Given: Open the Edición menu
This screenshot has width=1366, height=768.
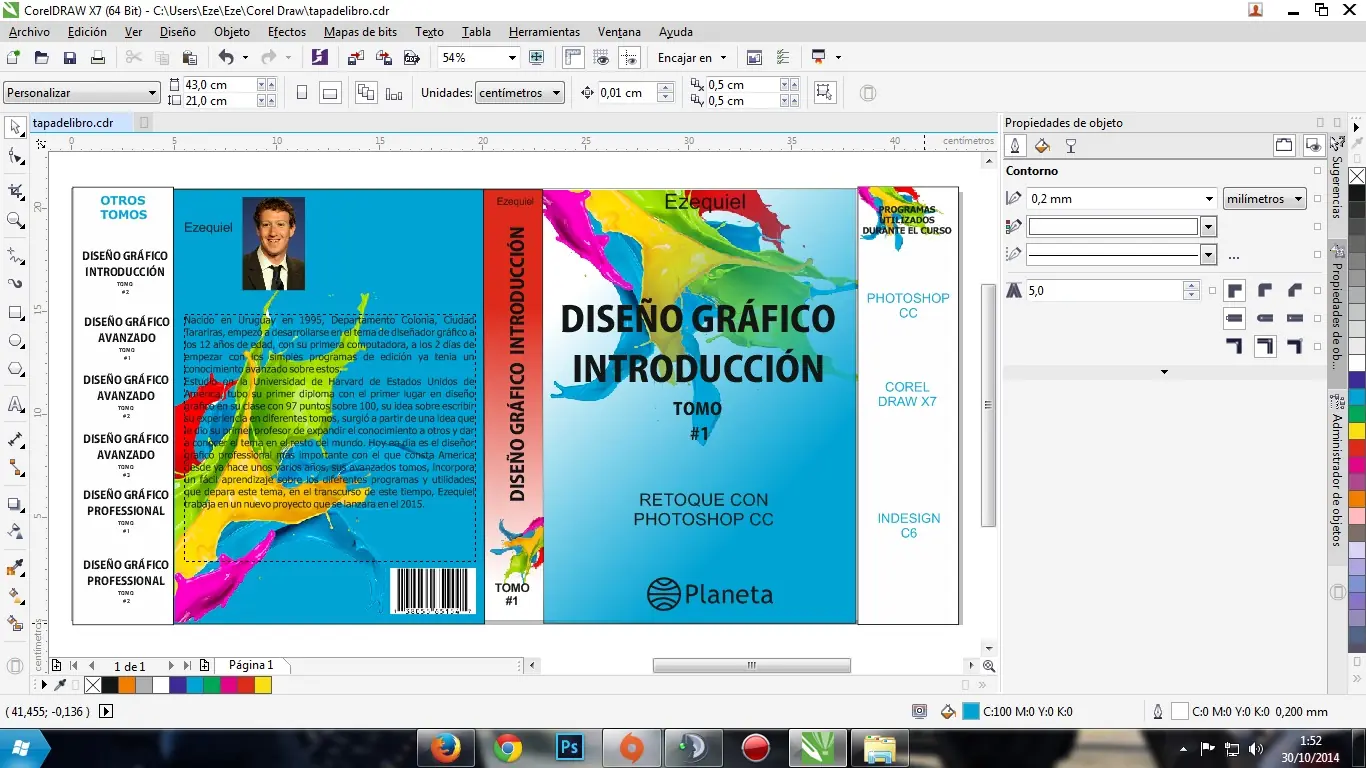Looking at the screenshot, I should coord(87,32).
